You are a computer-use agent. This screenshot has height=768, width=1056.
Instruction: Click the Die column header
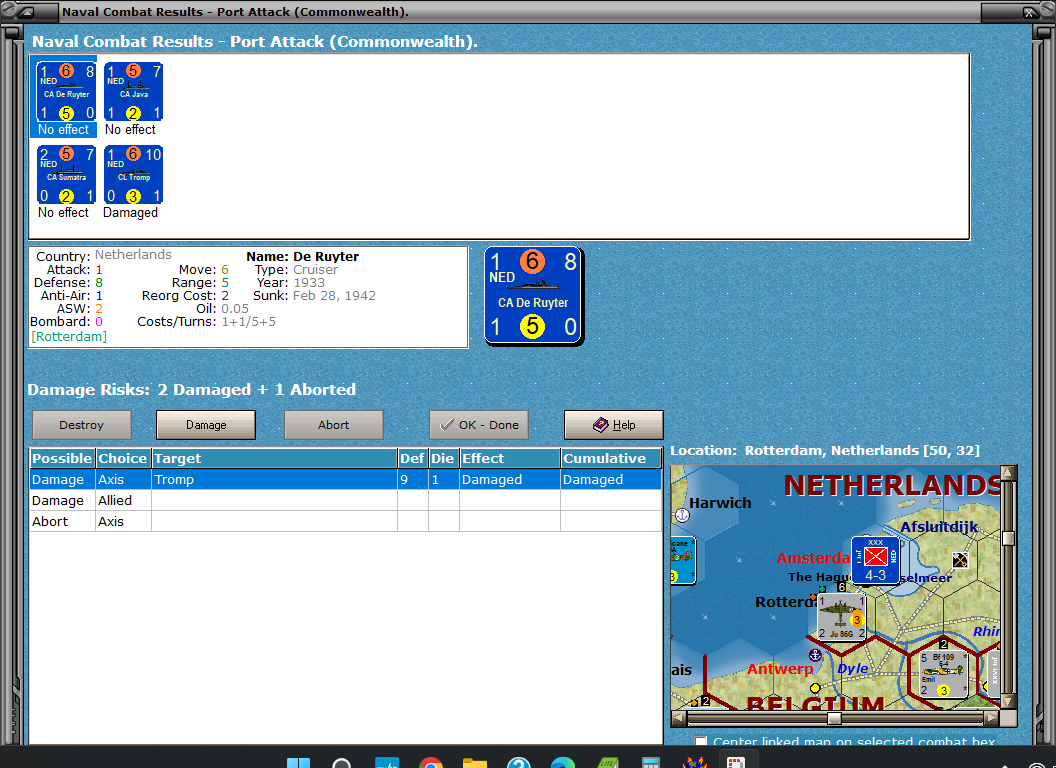point(443,458)
